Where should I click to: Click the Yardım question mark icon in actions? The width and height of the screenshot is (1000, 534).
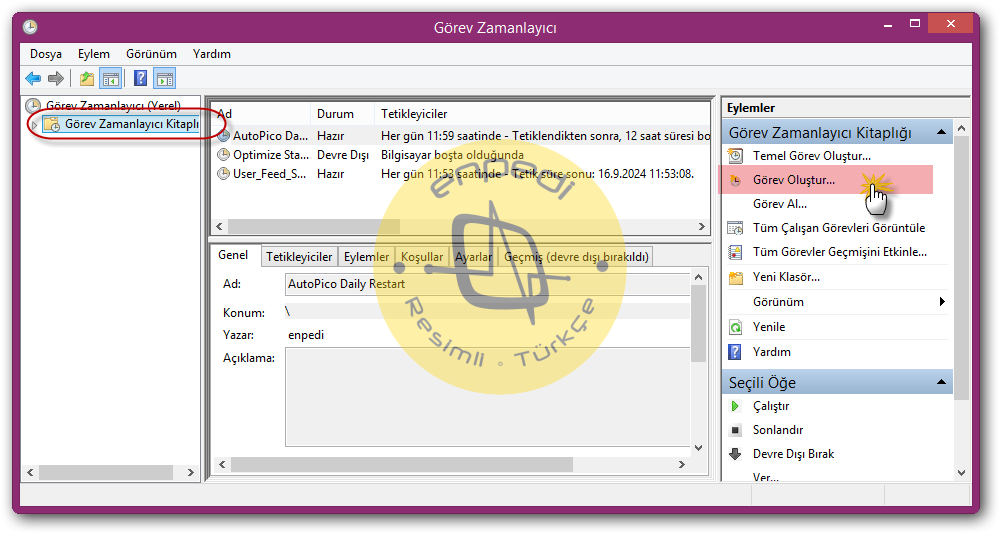click(x=735, y=352)
